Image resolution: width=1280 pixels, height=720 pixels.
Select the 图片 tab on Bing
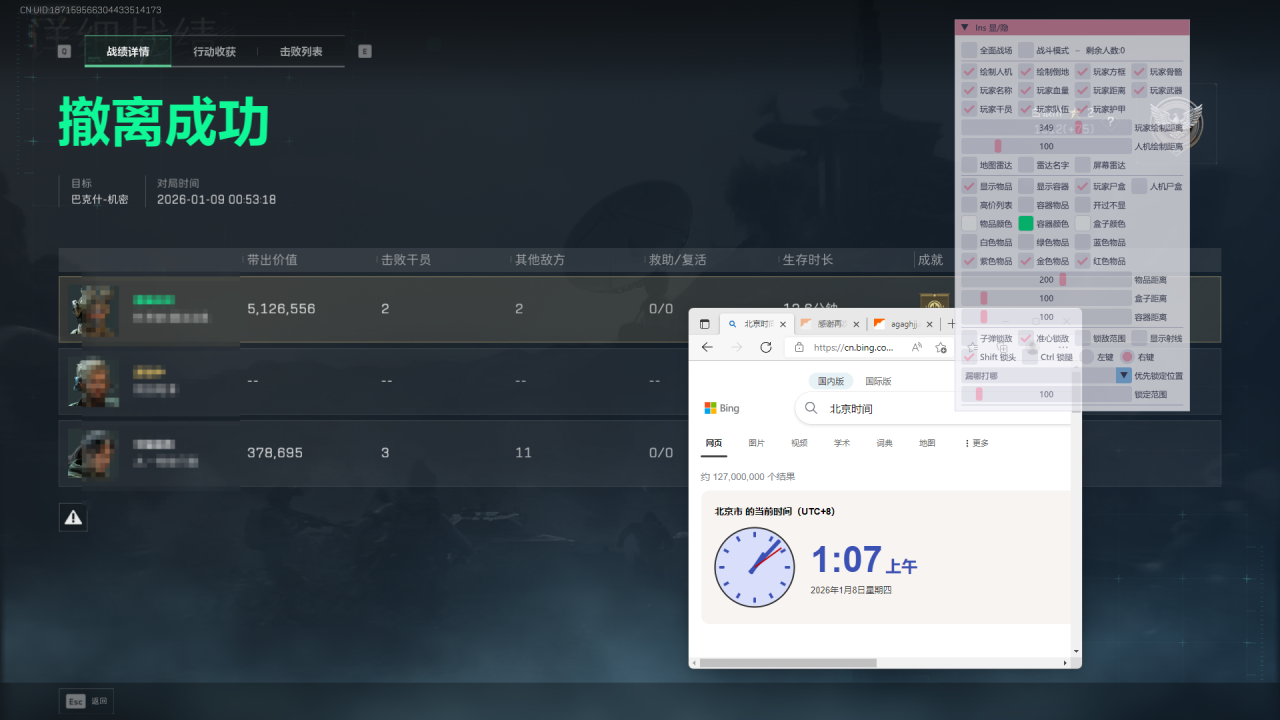pos(757,443)
